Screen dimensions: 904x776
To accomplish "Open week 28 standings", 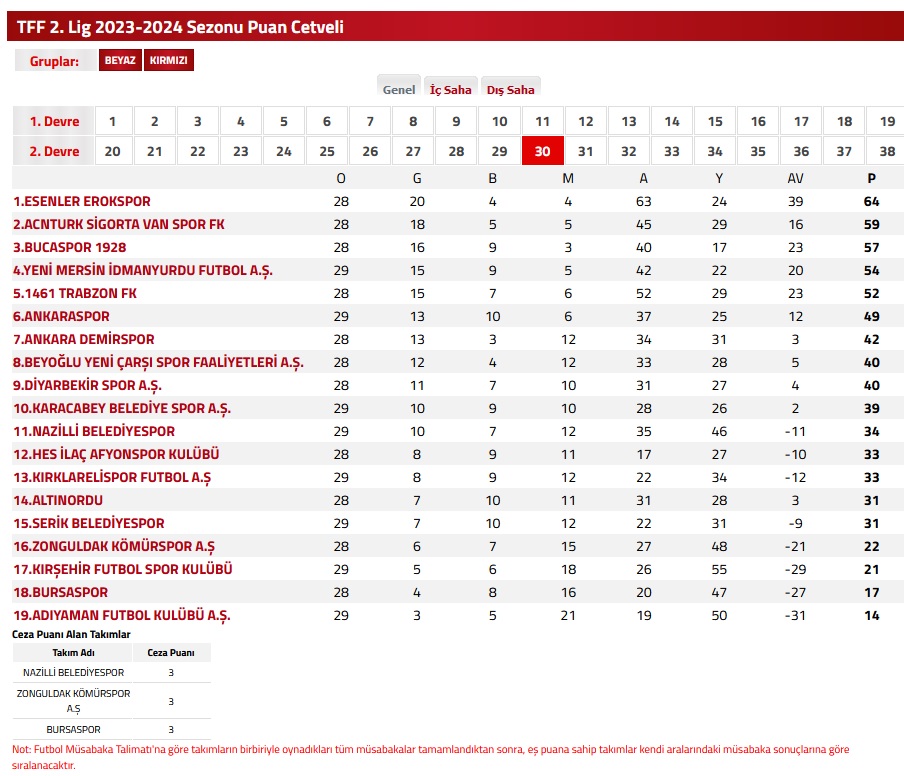I will click(x=456, y=151).
